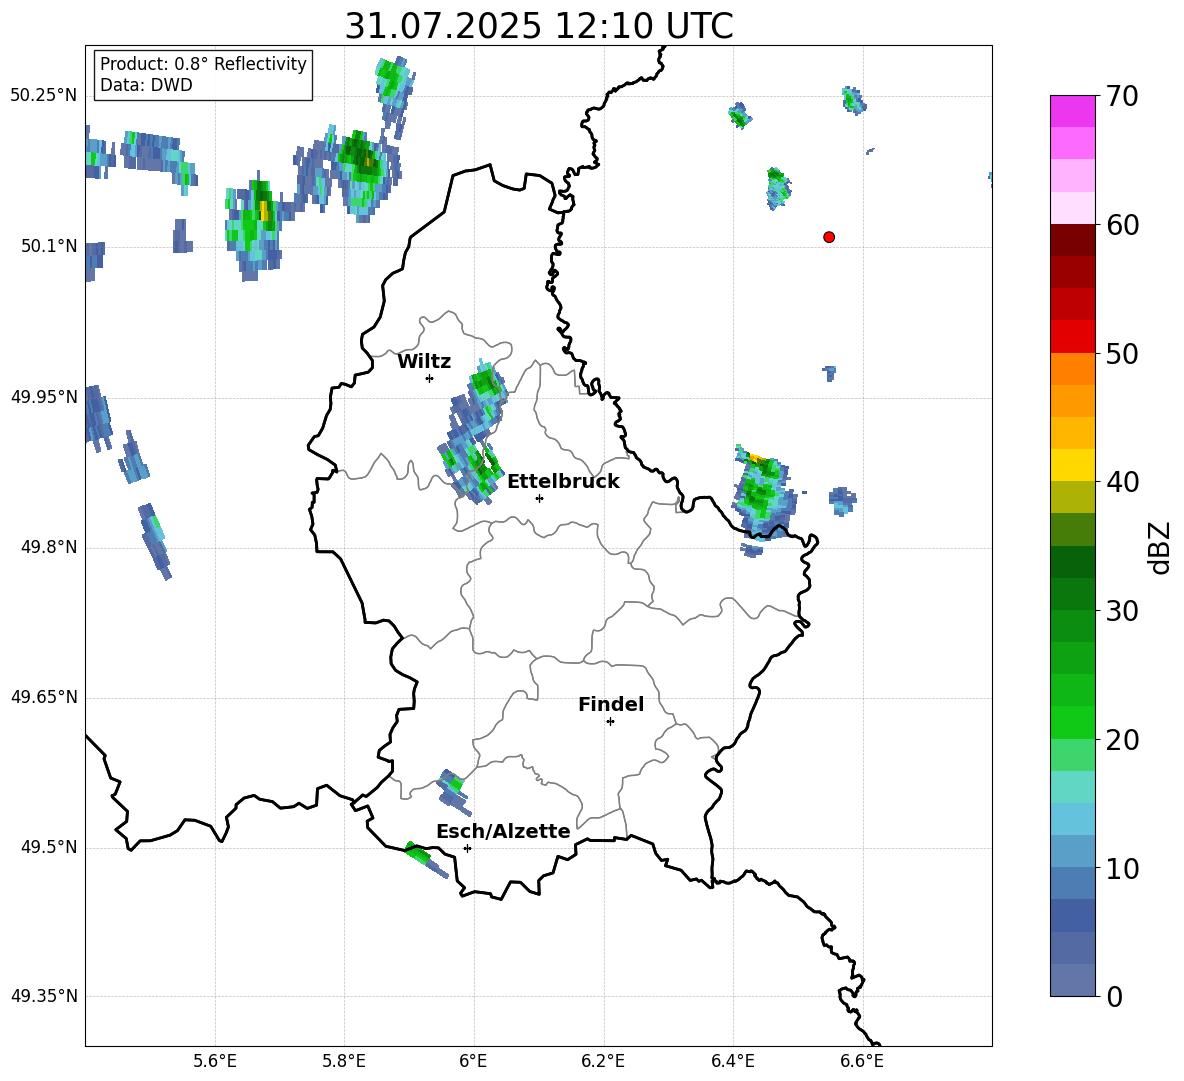Click the Ettelbruck city label
1184x1081 pixels.
[x=563, y=482]
